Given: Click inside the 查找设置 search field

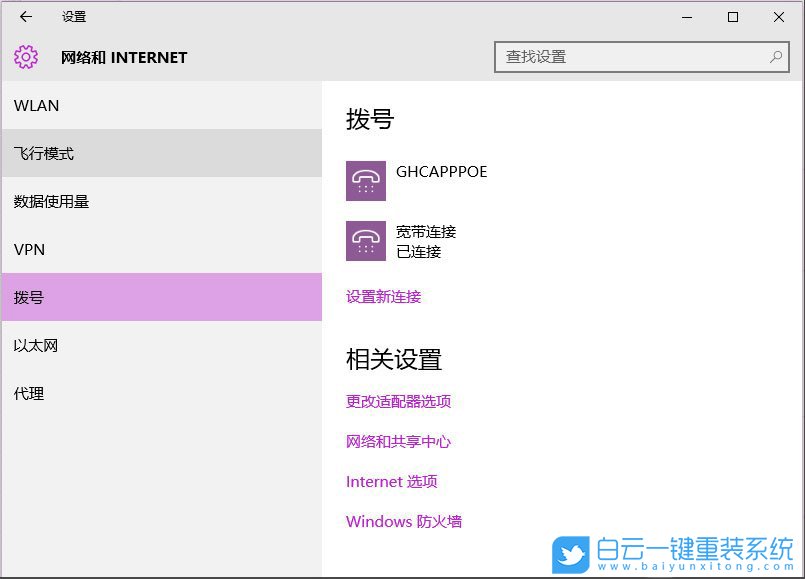Looking at the screenshot, I should tap(620, 57).
